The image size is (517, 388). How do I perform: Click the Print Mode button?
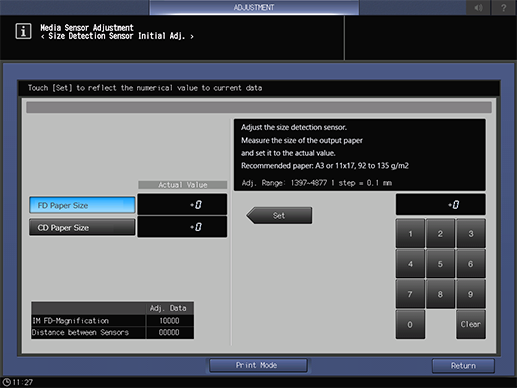click(258, 365)
